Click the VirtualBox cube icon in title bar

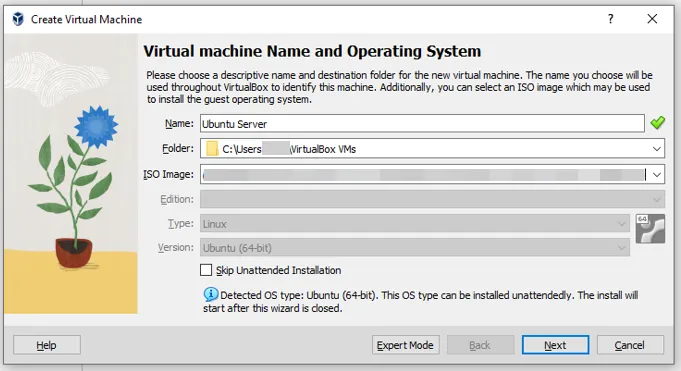(18, 19)
